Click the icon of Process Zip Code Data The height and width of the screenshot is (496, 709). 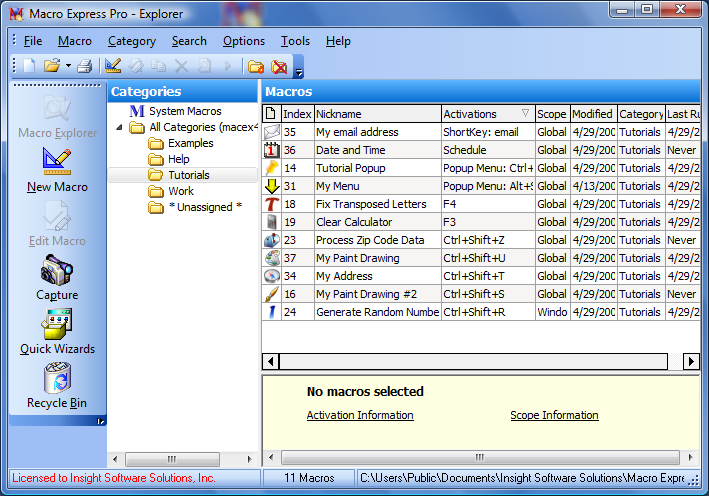coord(272,240)
